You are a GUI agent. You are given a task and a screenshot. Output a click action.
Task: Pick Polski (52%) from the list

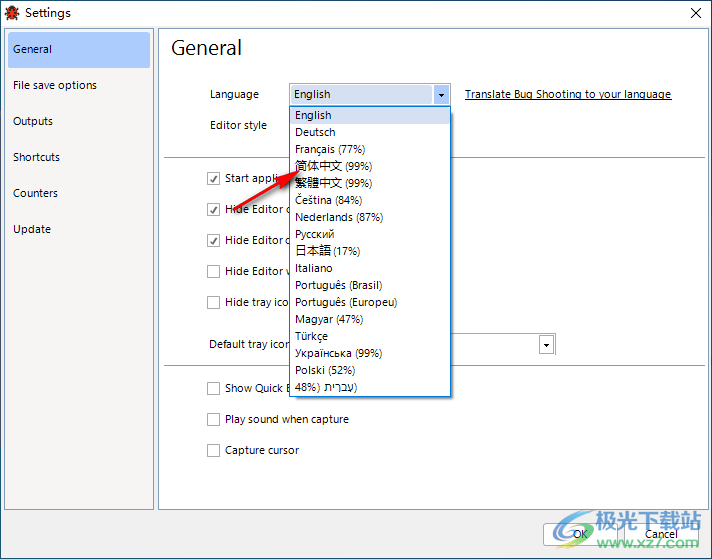(370, 371)
